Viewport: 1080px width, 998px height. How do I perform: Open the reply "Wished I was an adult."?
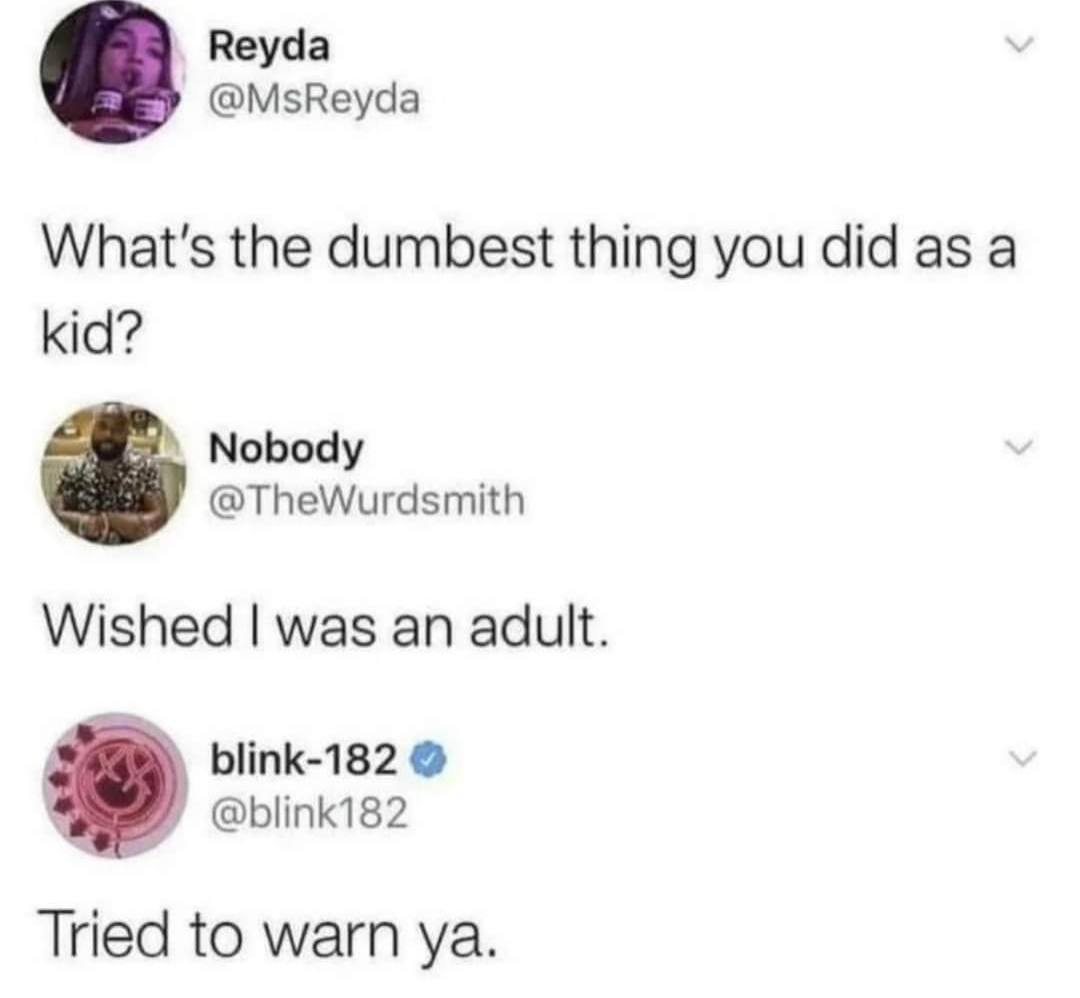326,629
